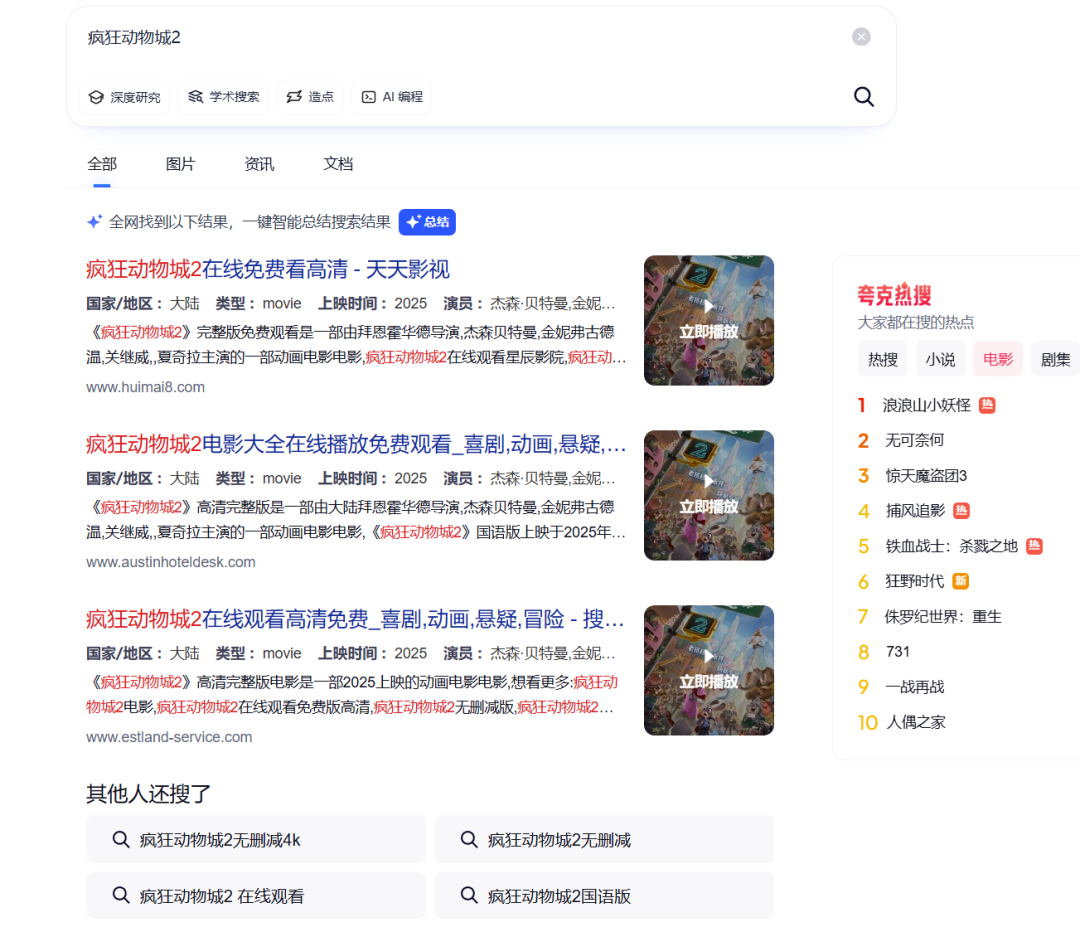This screenshot has height=932, width=1080.
Task: Play the first 立即播放 video thumbnail
Action: click(x=708, y=319)
